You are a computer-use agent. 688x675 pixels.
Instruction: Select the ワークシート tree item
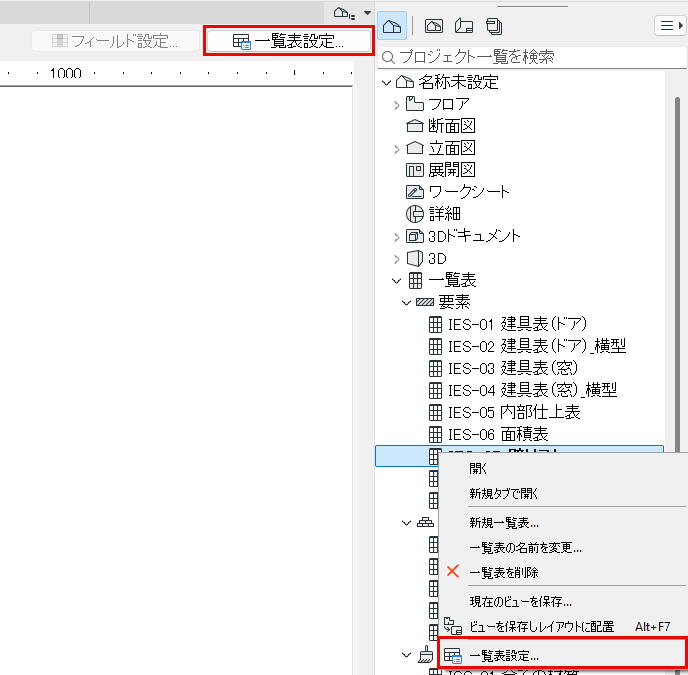469,192
